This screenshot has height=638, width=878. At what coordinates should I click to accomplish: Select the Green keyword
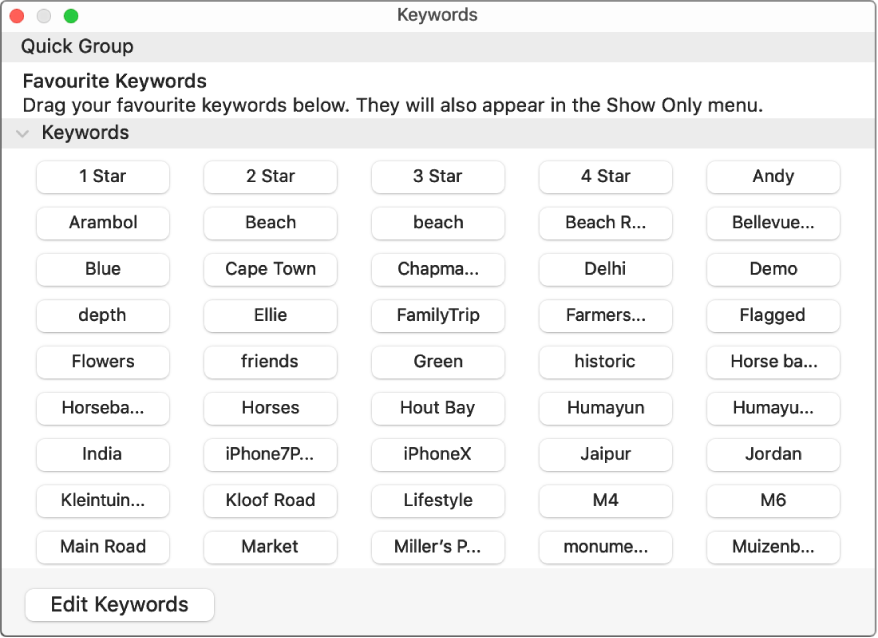click(437, 362)
